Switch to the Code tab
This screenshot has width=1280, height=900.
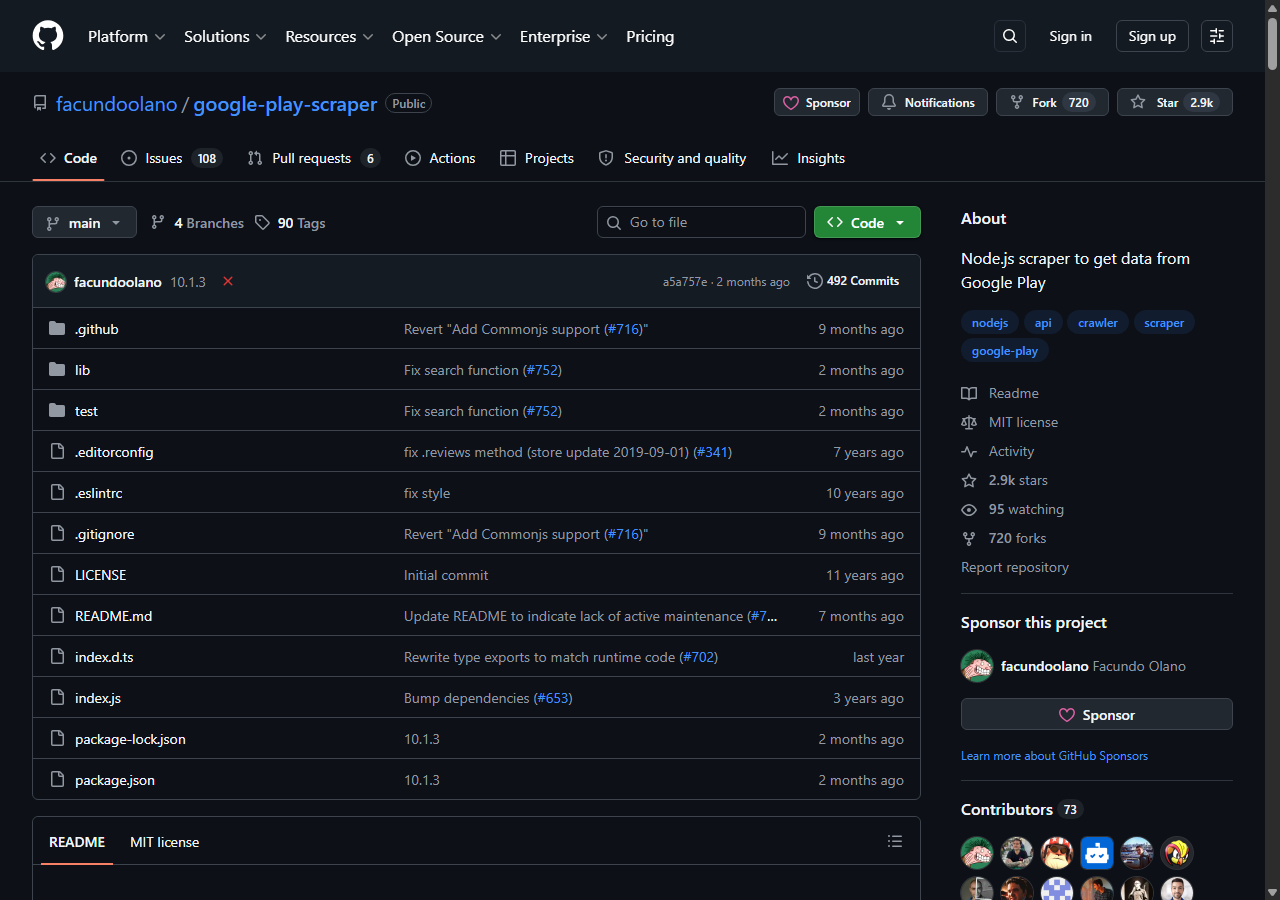tap(68, 158)
